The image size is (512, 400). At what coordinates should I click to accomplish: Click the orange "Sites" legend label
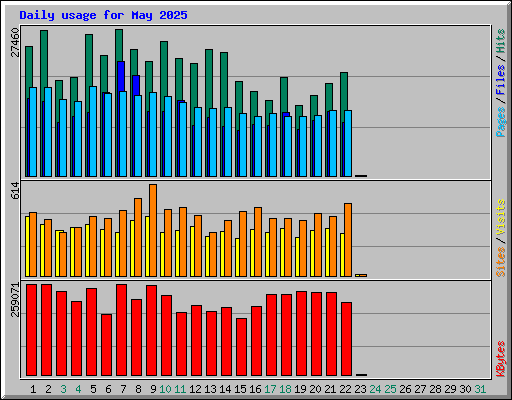click(x=501, y=262)
